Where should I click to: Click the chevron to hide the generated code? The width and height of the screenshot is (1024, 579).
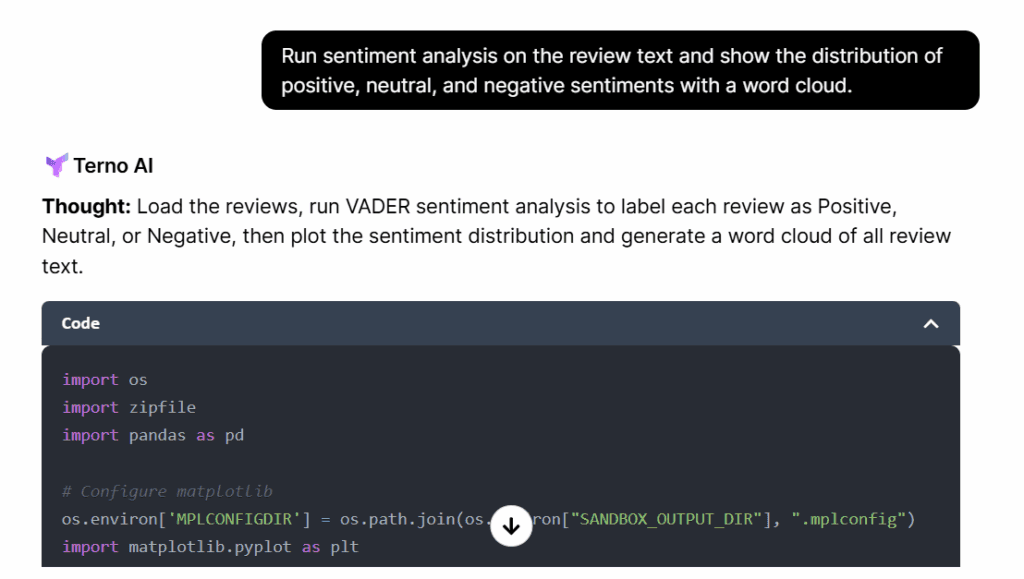pos(930,323)
